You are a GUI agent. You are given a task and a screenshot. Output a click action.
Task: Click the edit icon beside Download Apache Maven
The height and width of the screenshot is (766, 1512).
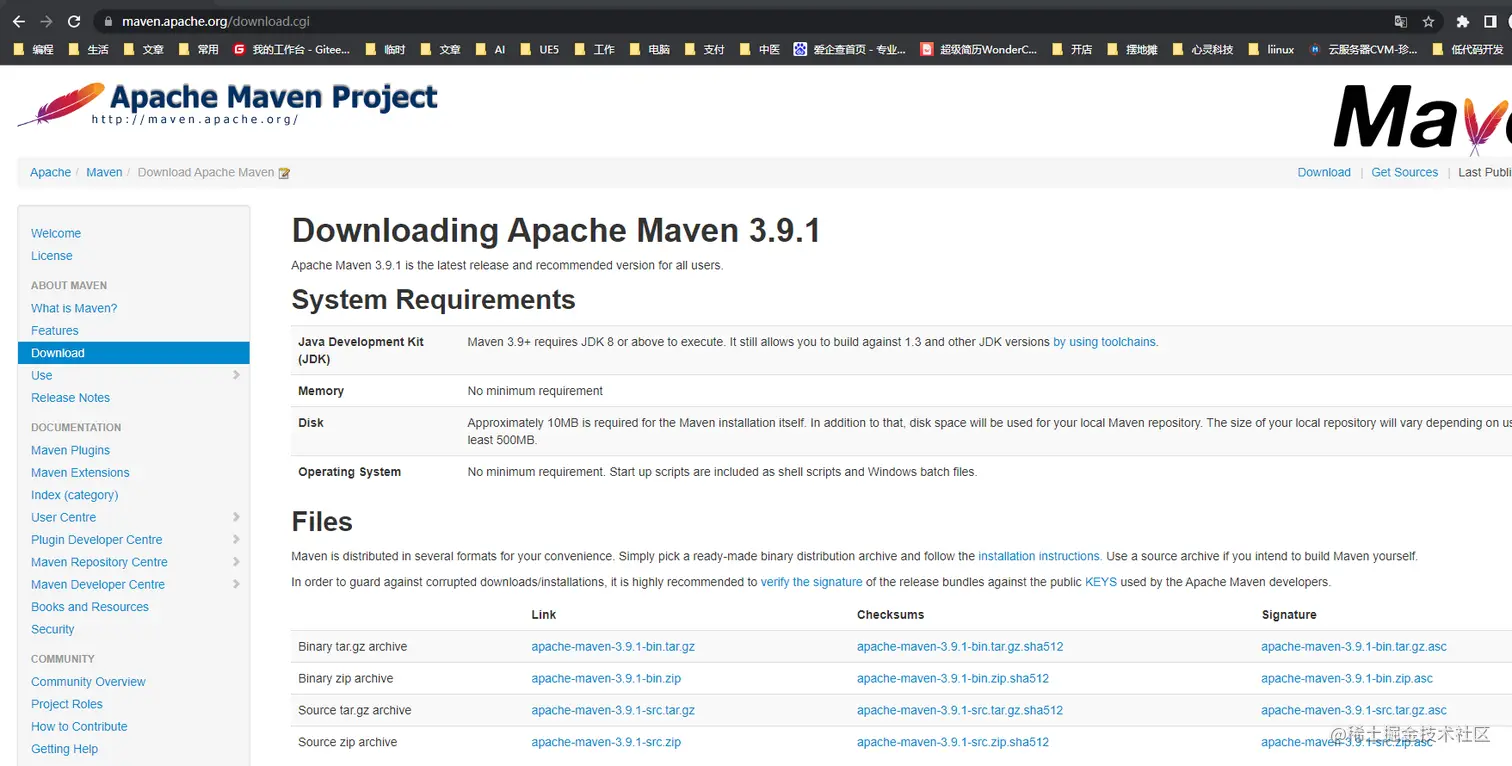tap(284, 173)
